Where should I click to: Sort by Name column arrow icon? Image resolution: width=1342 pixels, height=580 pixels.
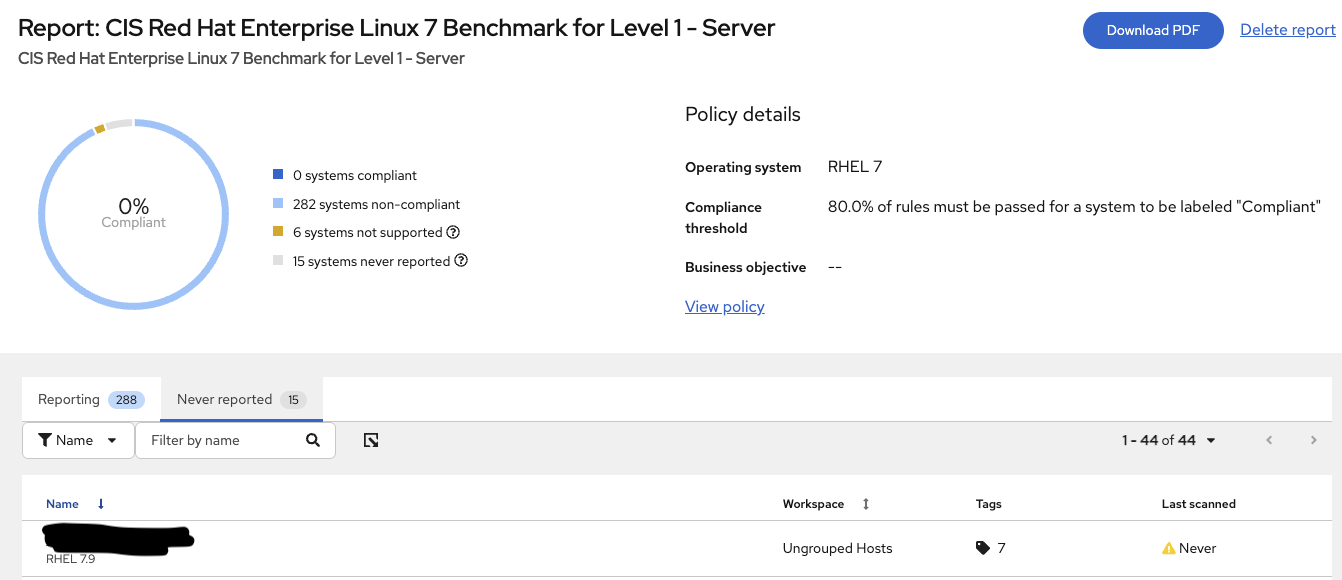click(101, 504)
